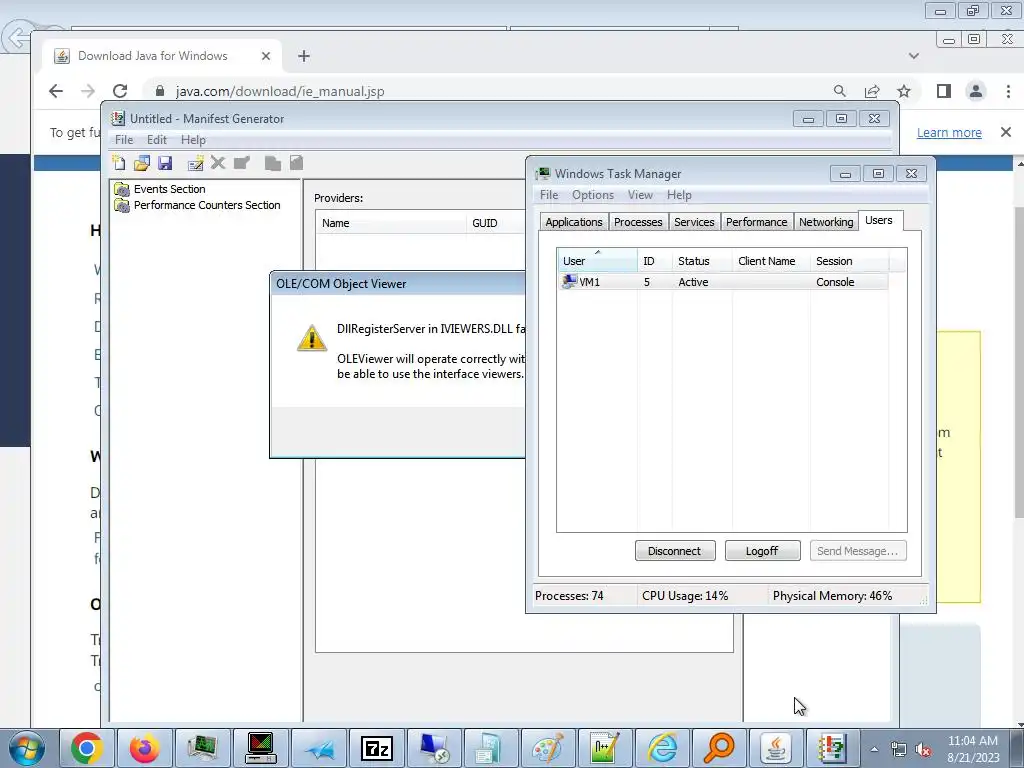Click the Chrome back arrow
The width and height of the screenshot is (1024, 768).
pos(56,91)
